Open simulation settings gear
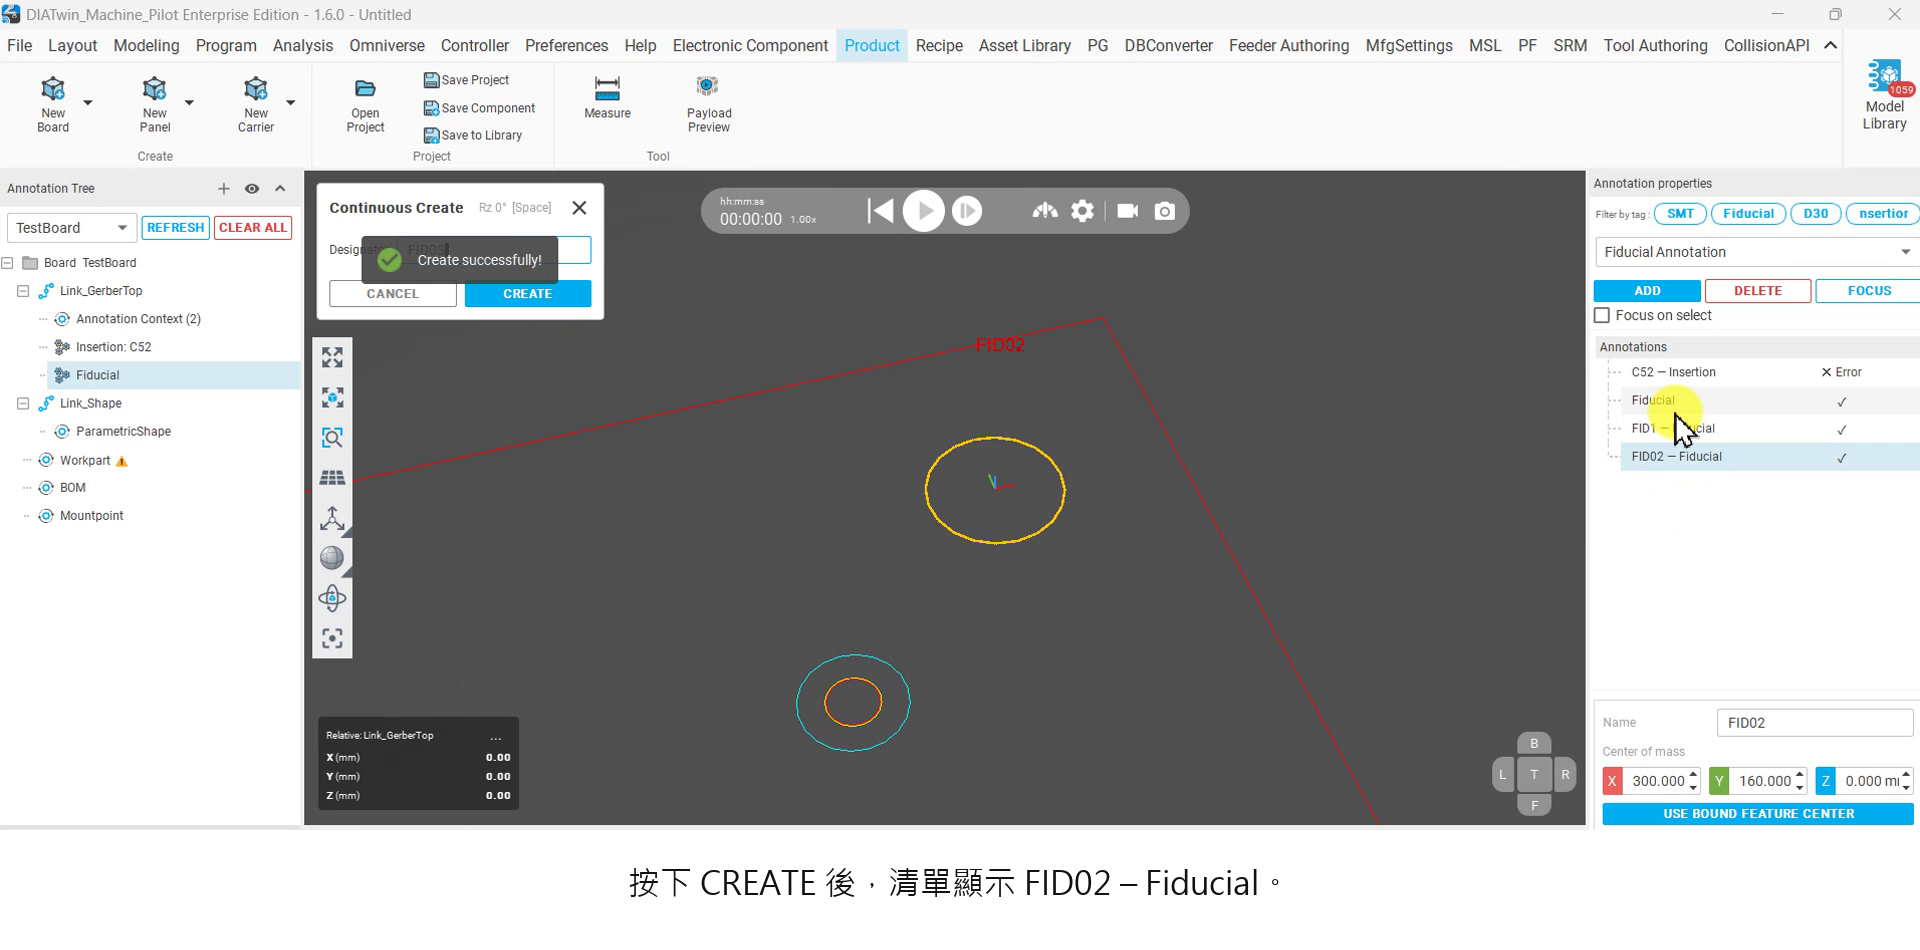The height and width of the screenshot is (950, 1920). [x=1083, y=211]
